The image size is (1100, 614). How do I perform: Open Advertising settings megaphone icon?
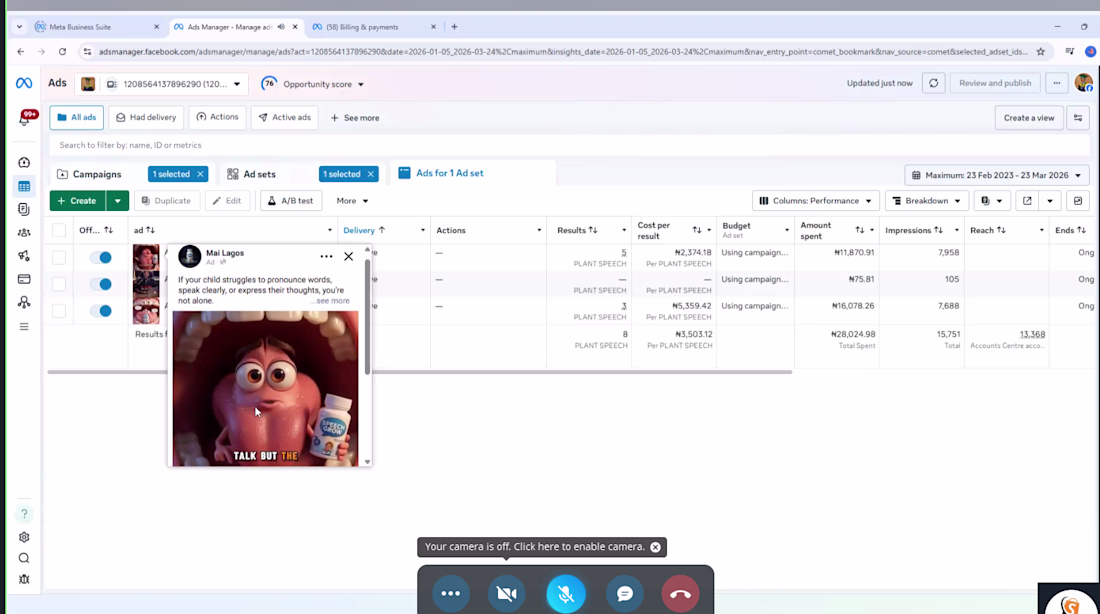coord(24,255)
